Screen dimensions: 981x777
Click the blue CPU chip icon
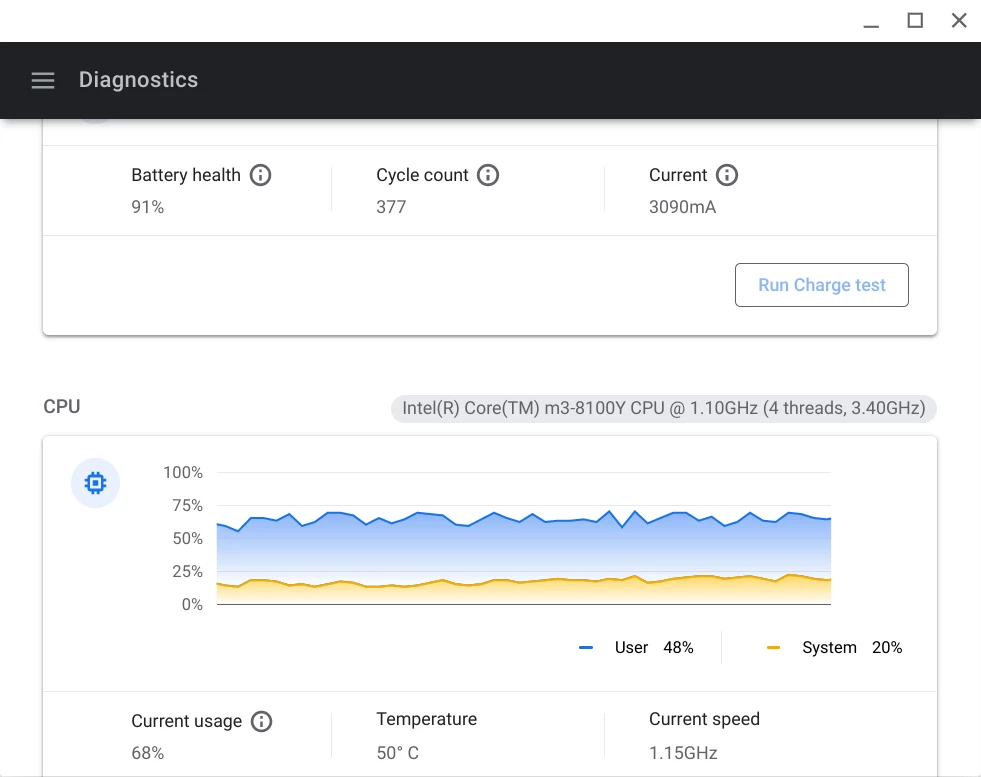tap(95, 483)
